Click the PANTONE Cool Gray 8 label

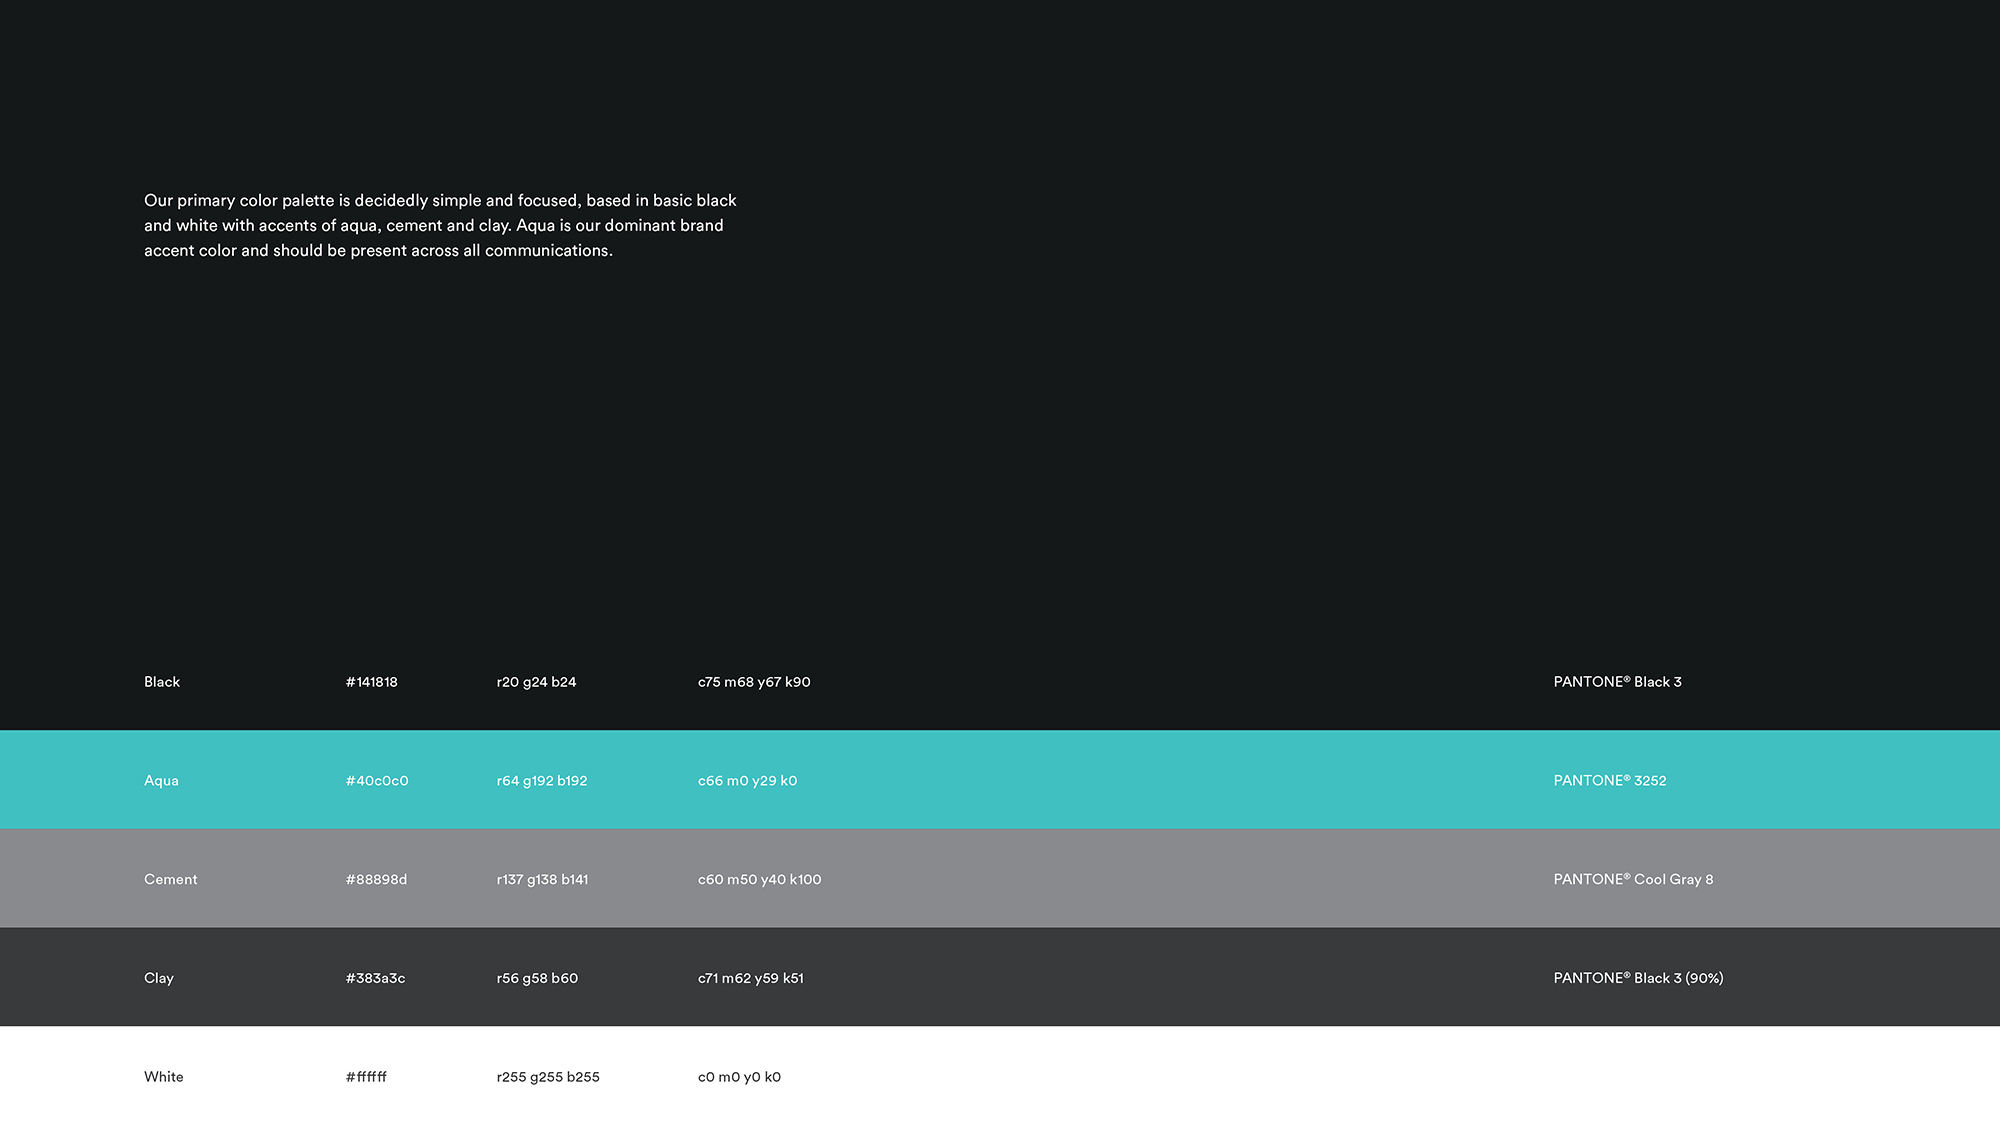[x=1633, y=880]
